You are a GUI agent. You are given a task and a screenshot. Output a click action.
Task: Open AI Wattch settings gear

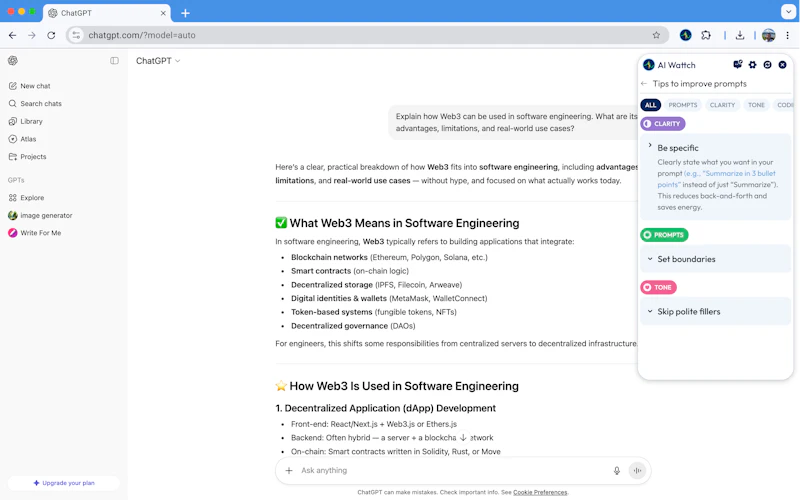tap(753, 65)
